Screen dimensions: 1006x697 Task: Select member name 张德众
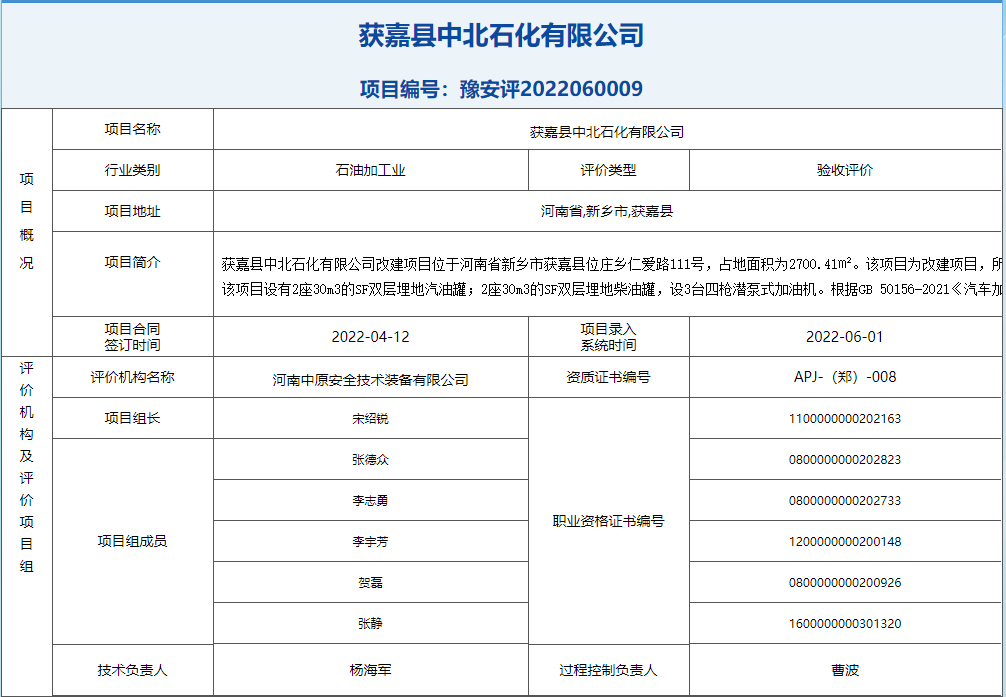tap(370, 460)
